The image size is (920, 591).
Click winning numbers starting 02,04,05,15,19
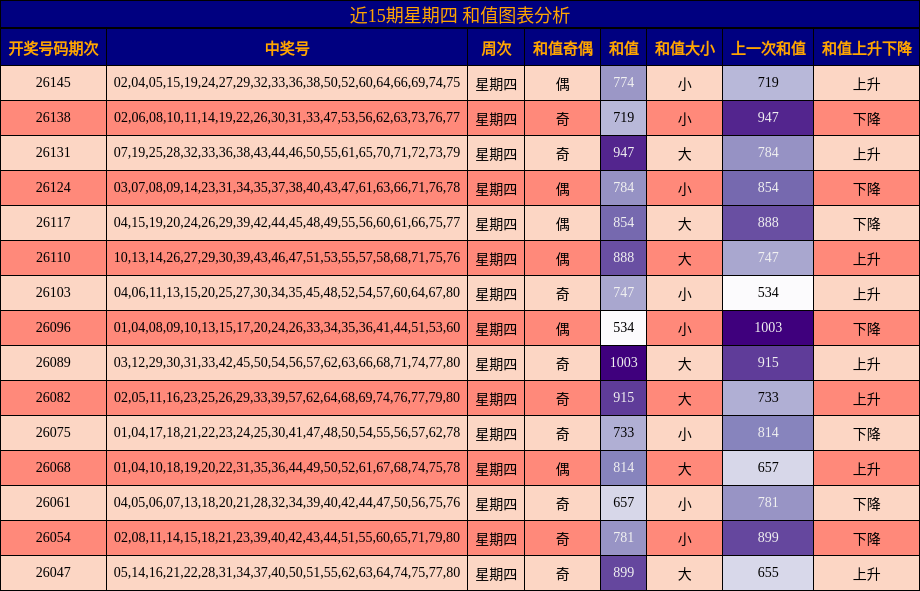click(x=287, y=83)
